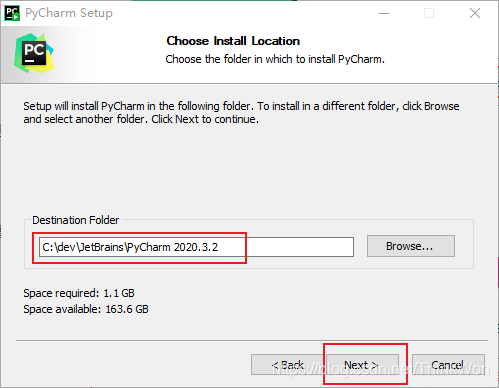Click the large PyCharm PC logo
The width and height of the screenshot is (499, 388).
click(34, 53)
